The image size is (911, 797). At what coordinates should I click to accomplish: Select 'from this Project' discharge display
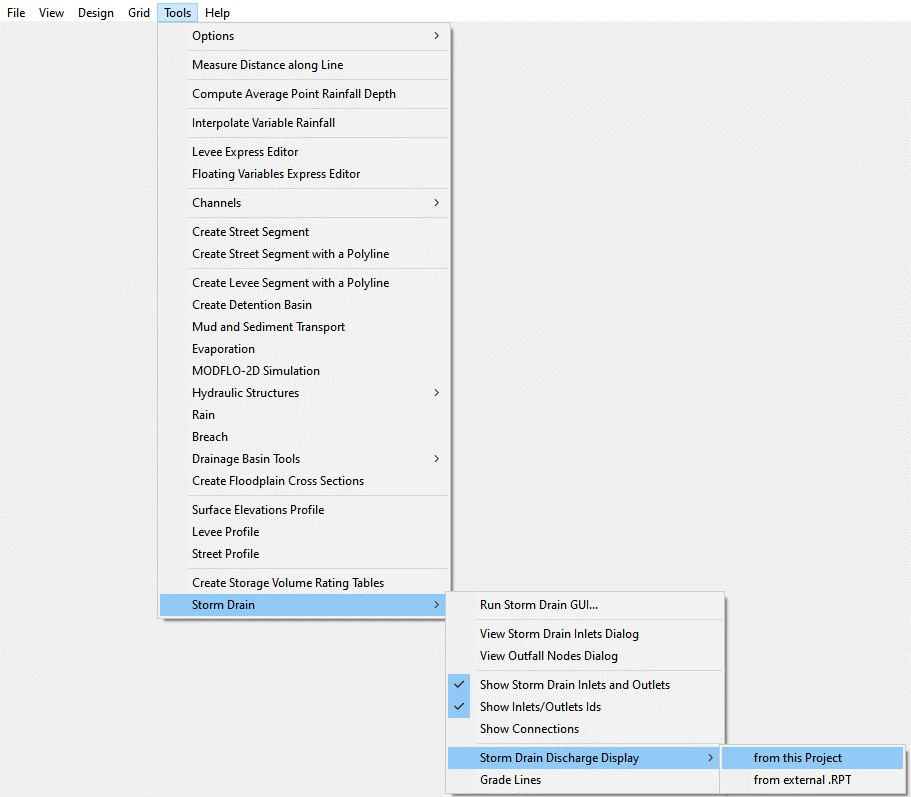pyautogui.click(x=797, y=758)
